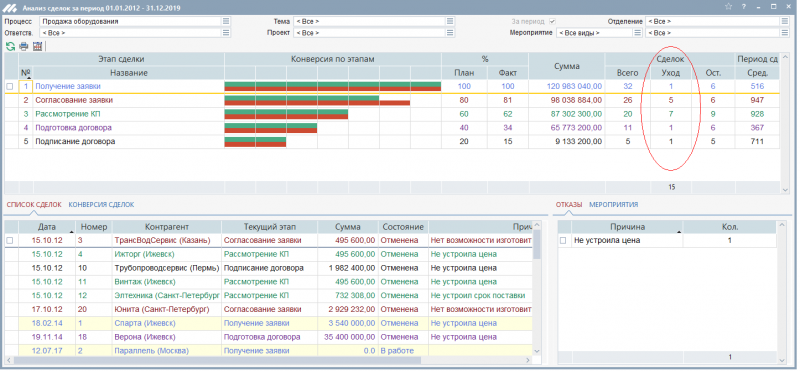Screen dimensions: 800x371
Task: Print the report using the printer icon
Action: pos(23,46)
